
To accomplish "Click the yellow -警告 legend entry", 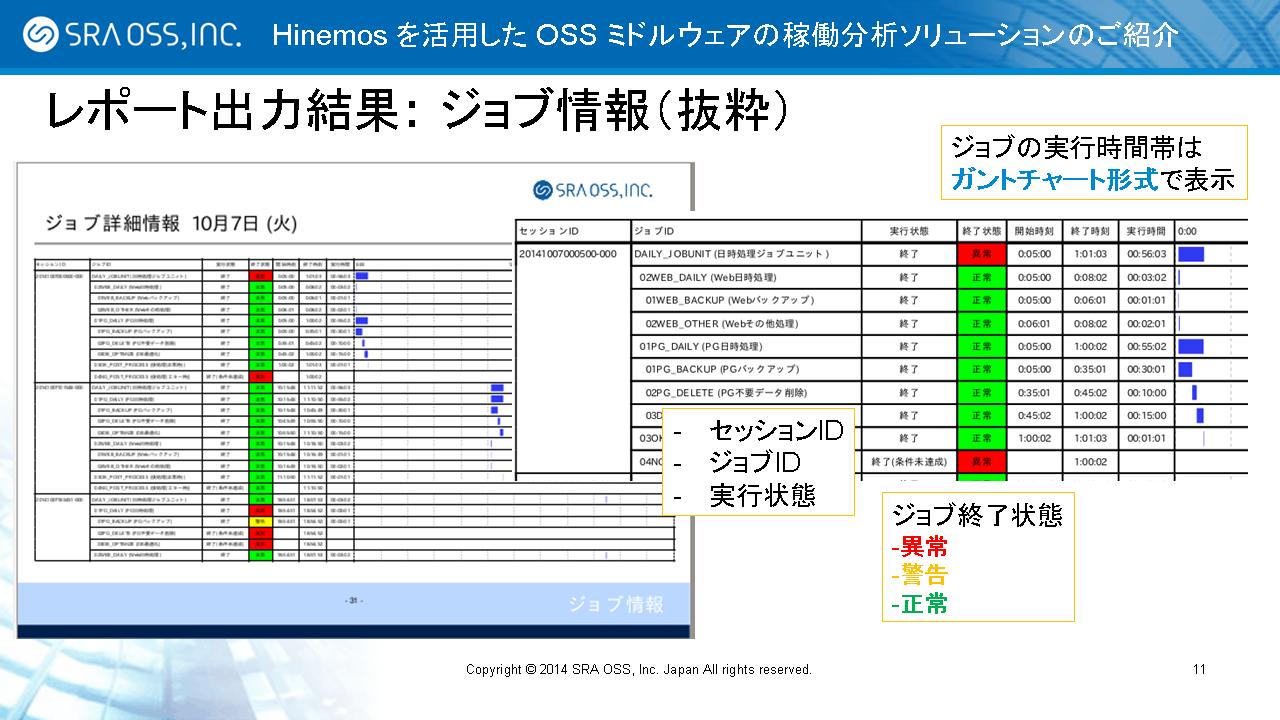I will (920, 575).
